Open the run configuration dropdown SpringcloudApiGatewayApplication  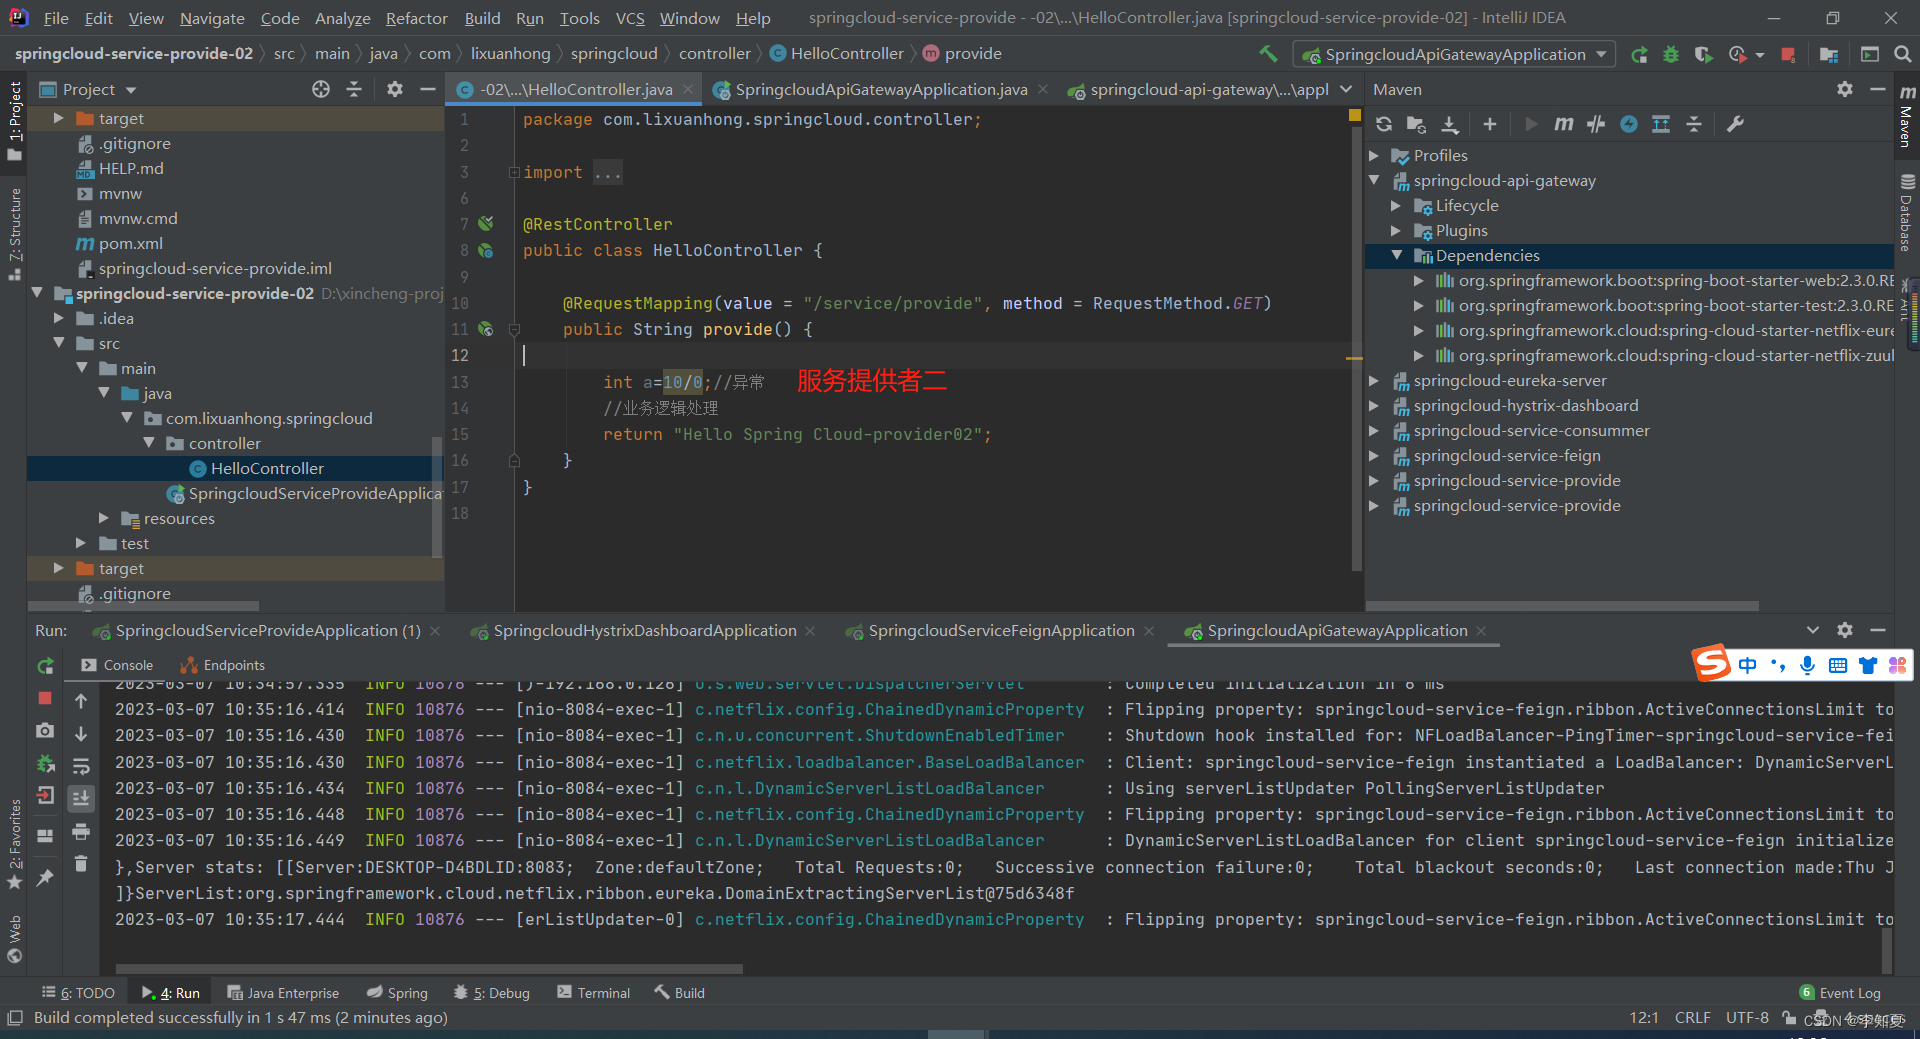(x=1454, y=54)
